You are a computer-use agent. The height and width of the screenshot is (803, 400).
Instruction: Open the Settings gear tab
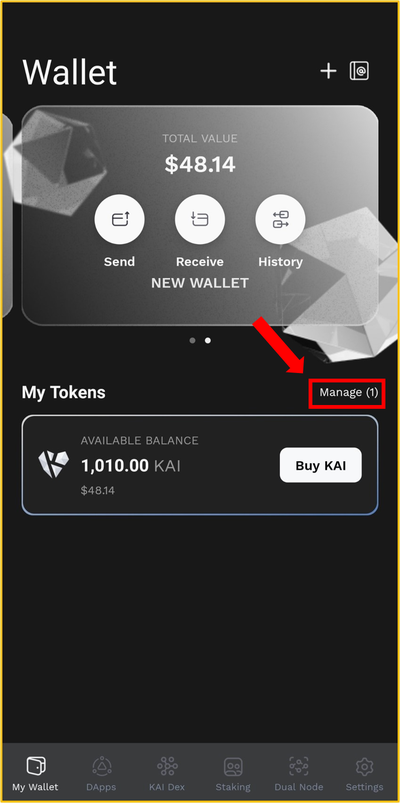364,774
